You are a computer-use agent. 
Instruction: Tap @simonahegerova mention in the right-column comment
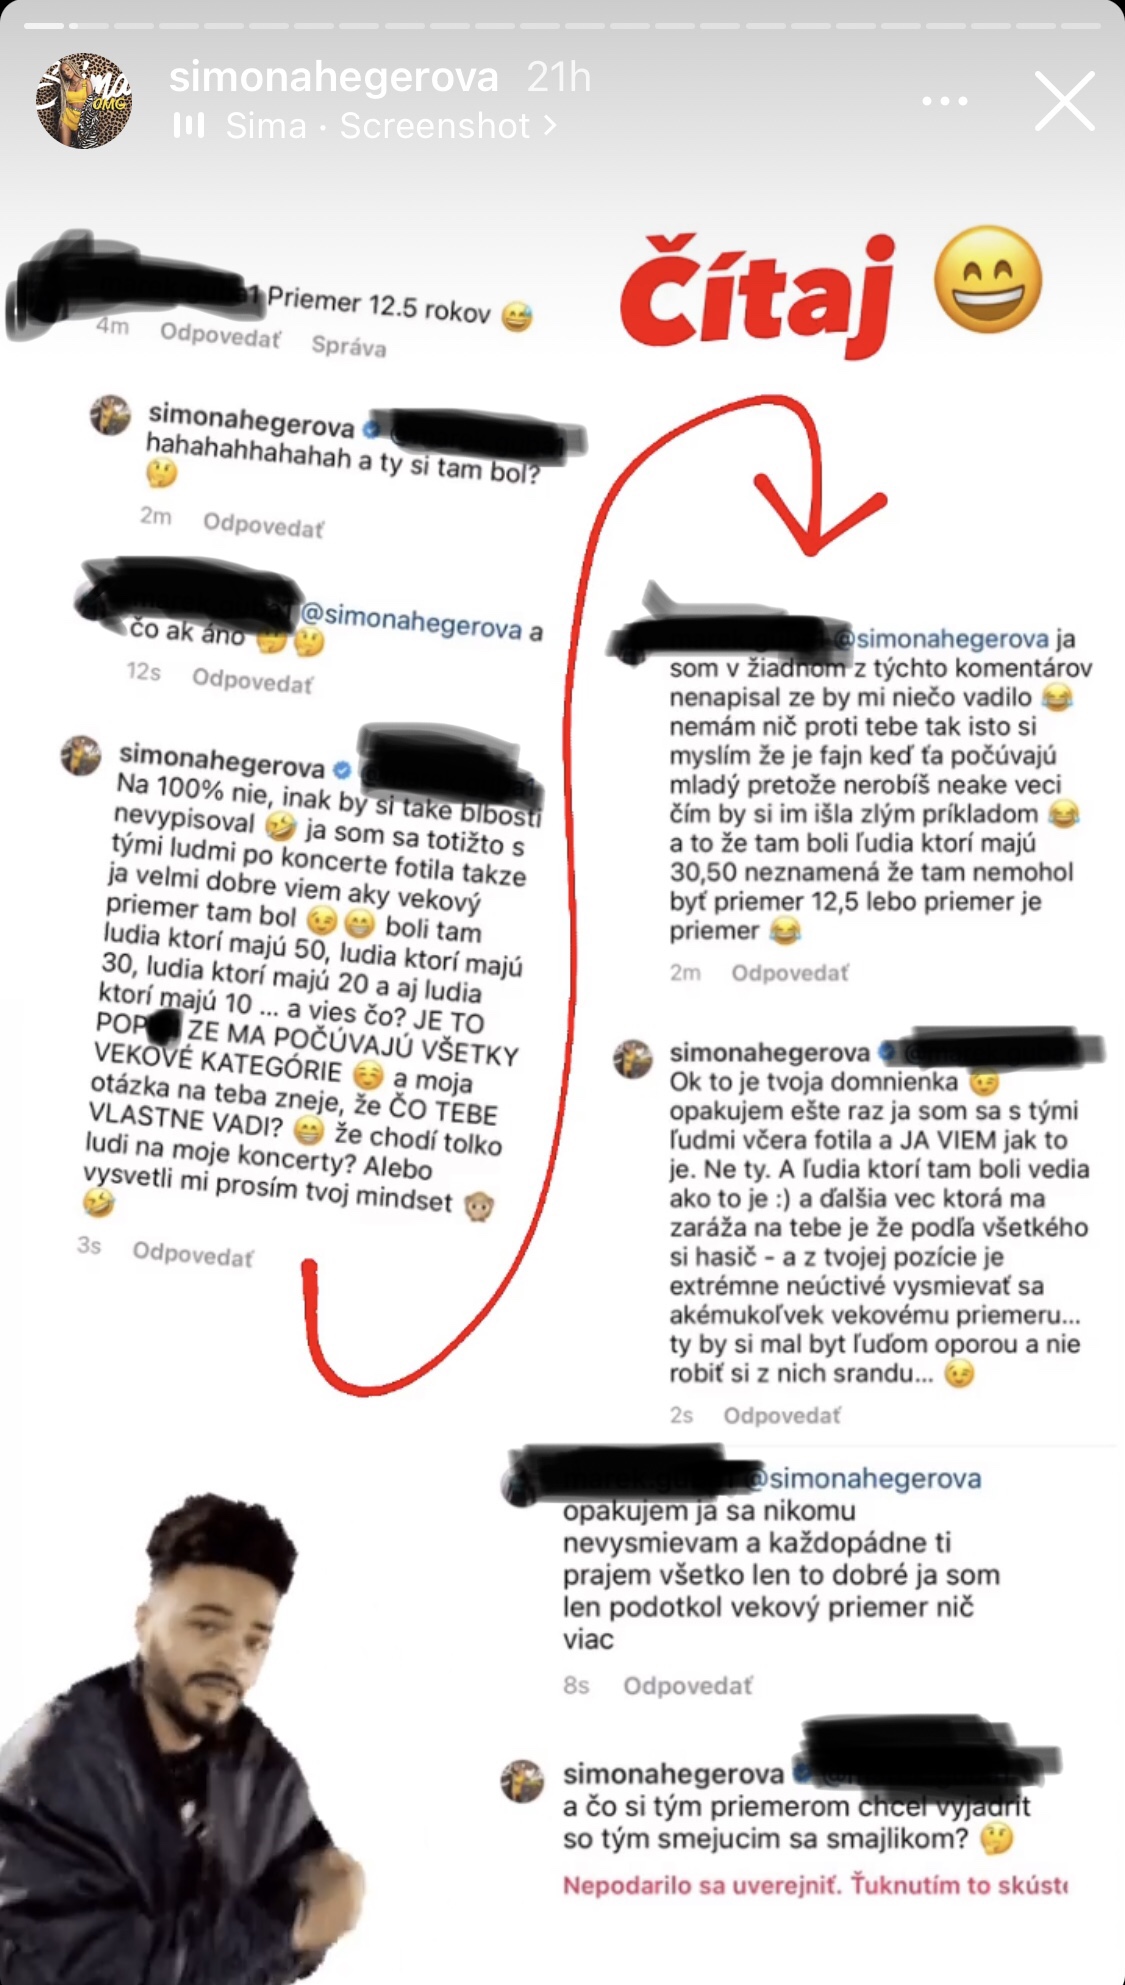[940, 639]
